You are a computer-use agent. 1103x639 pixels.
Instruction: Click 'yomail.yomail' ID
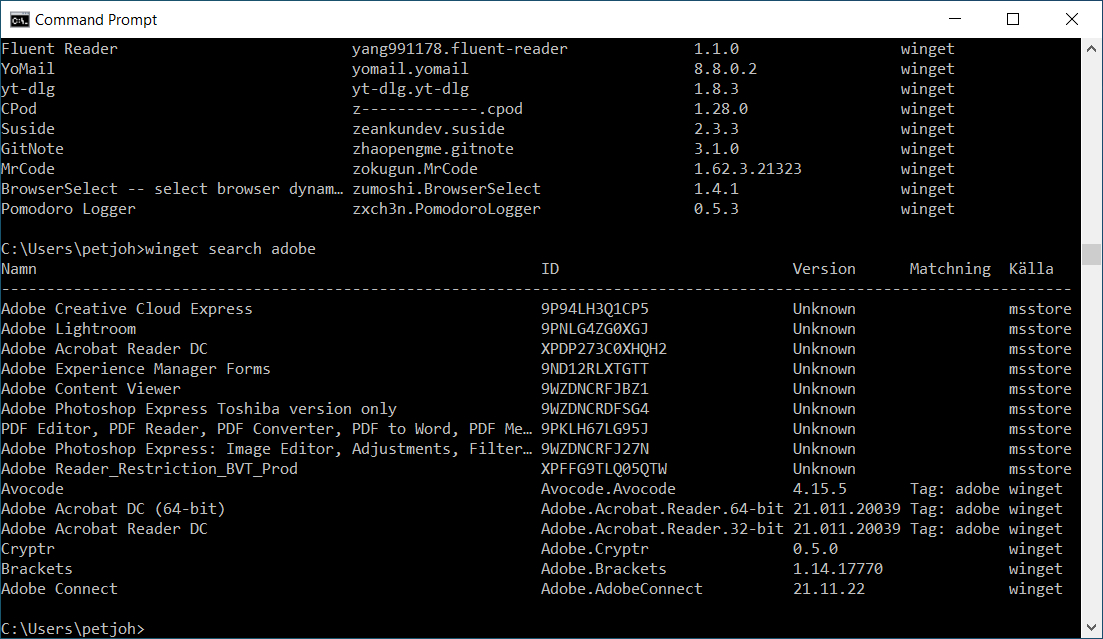tap(410, 69)
